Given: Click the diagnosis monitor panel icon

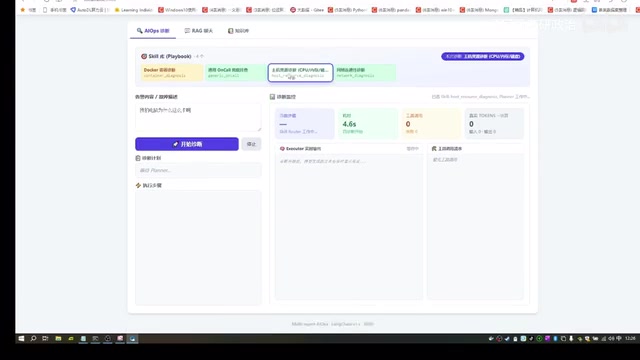Looking at the screenshot, I should pos(272,97).
